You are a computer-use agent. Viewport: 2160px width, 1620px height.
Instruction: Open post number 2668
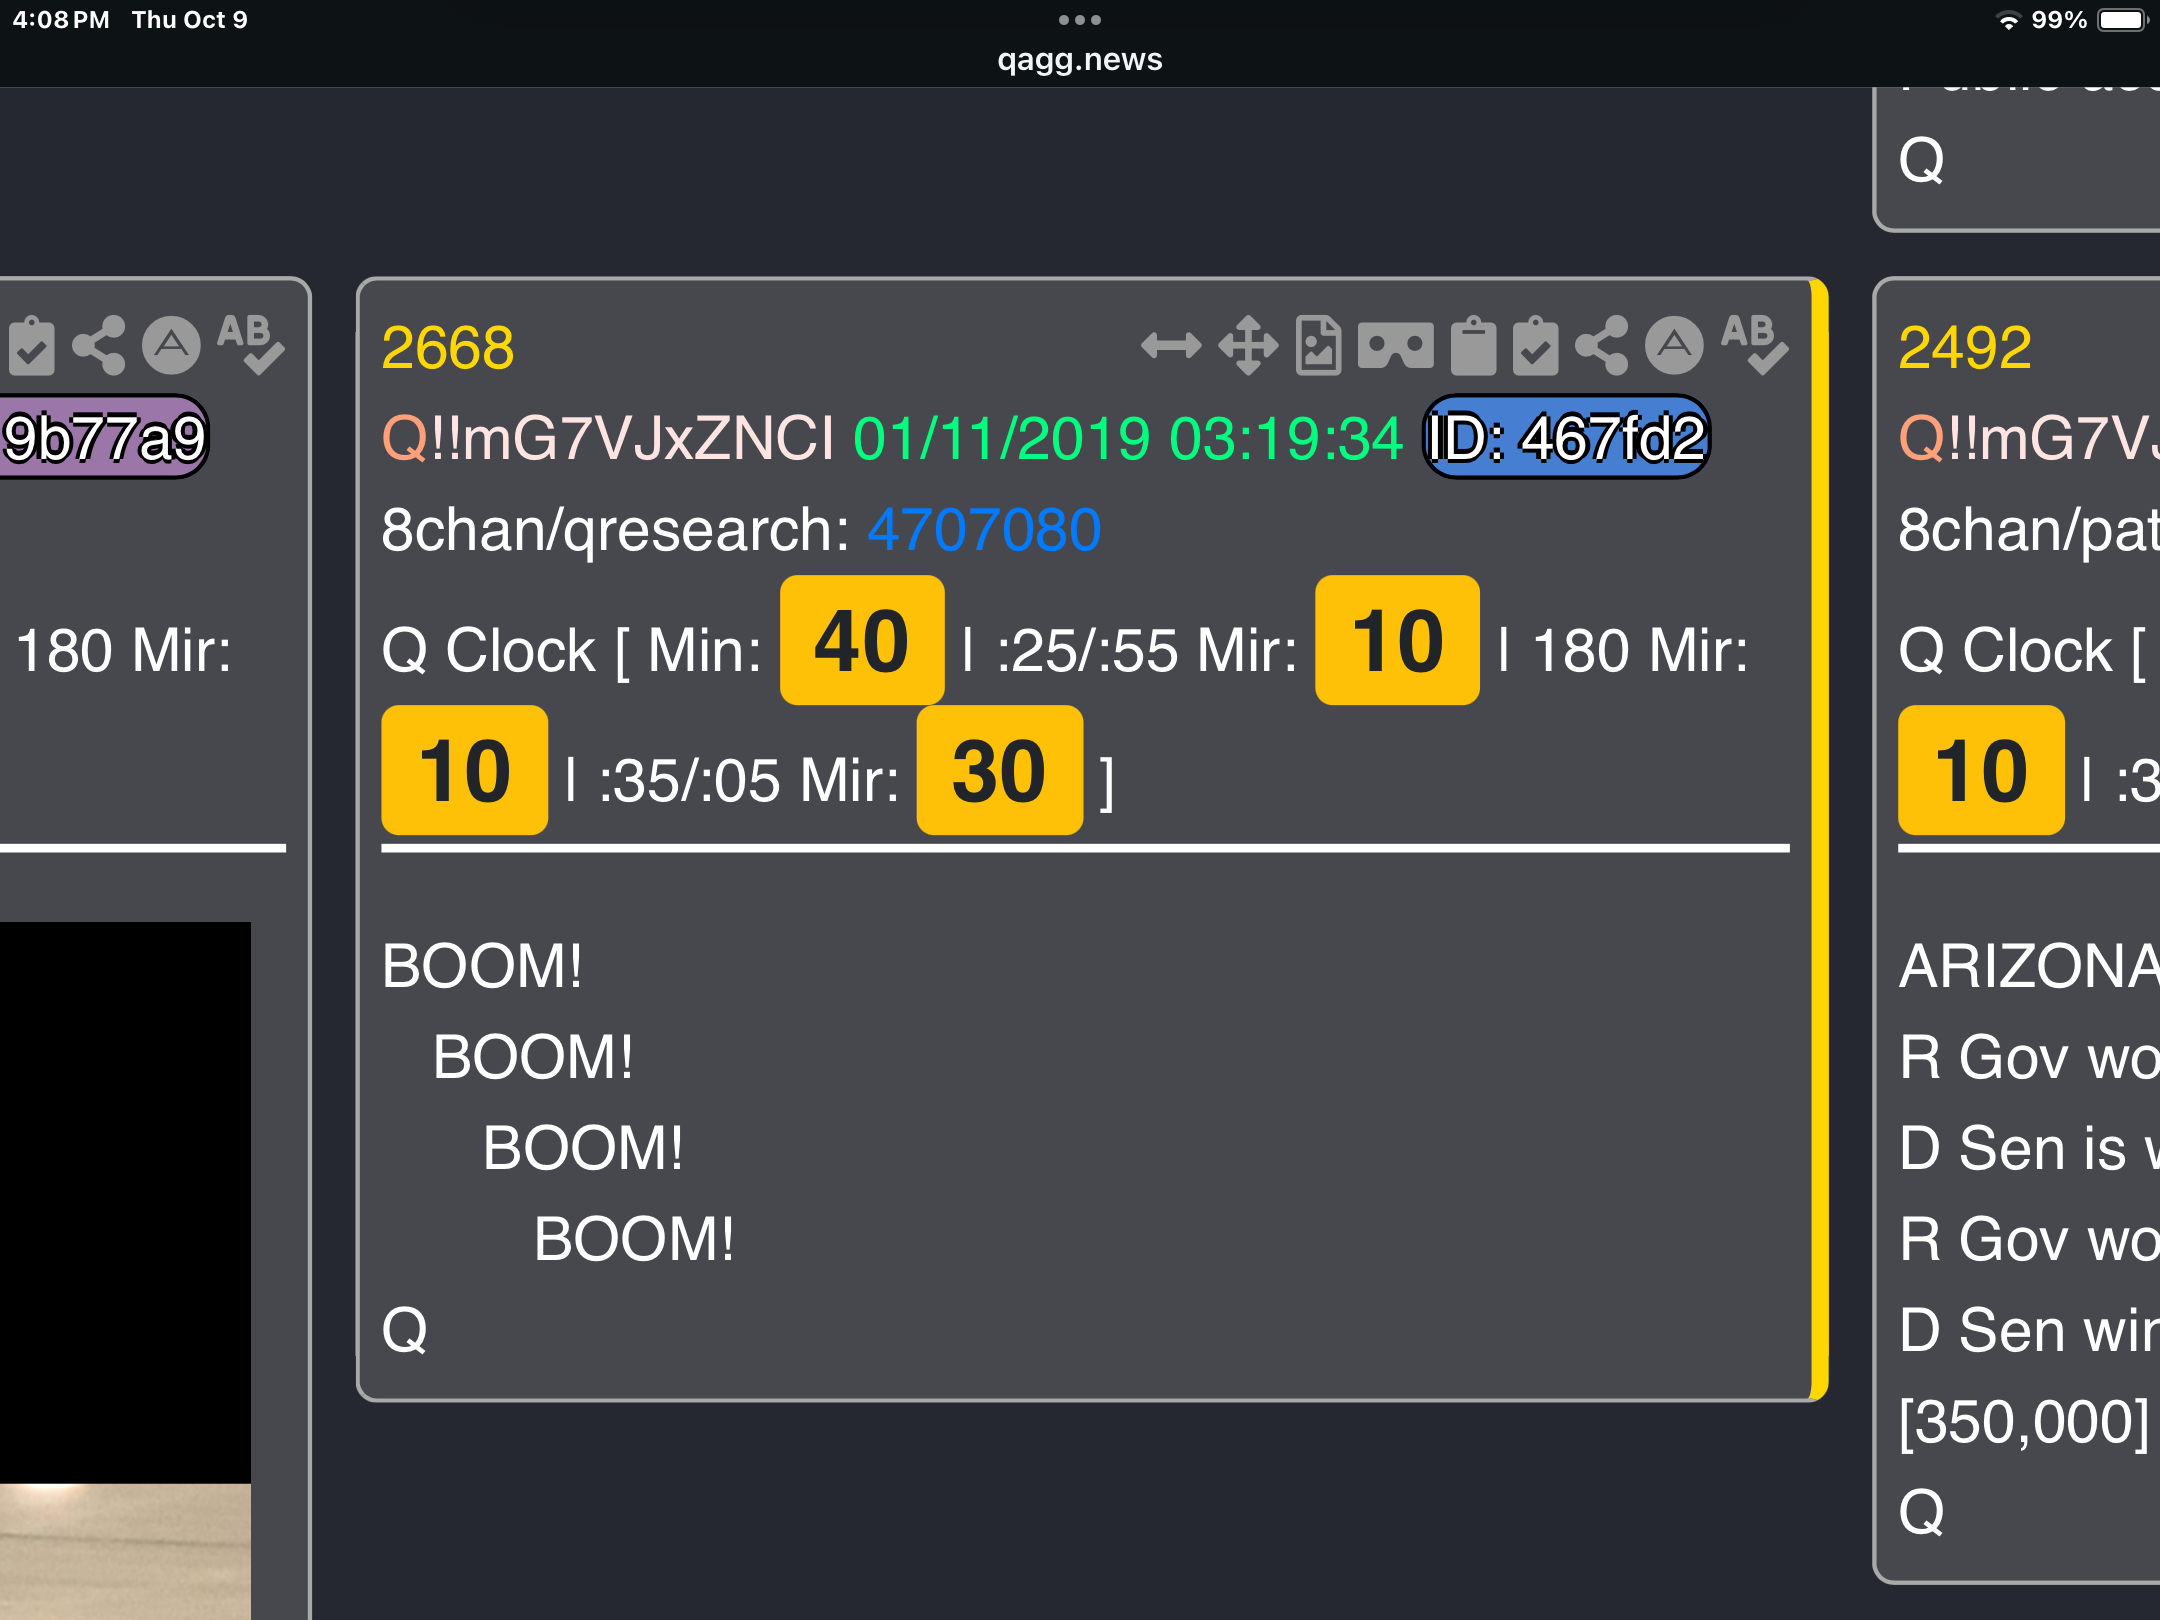point(447,348)
